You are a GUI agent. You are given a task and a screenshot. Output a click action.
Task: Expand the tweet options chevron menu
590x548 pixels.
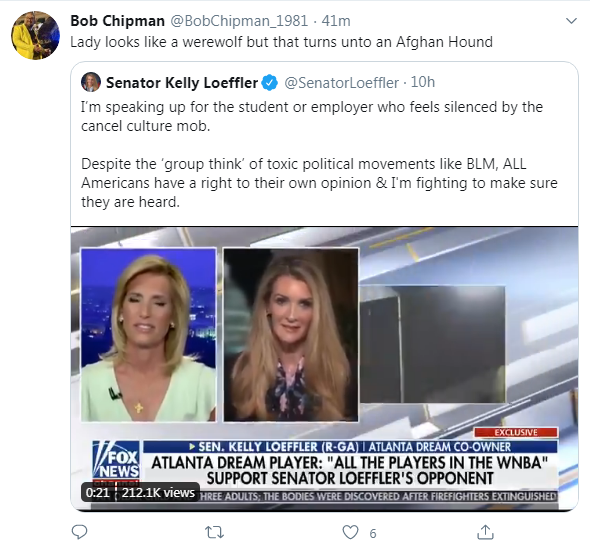pyautogui.click(x=571, y=21)
